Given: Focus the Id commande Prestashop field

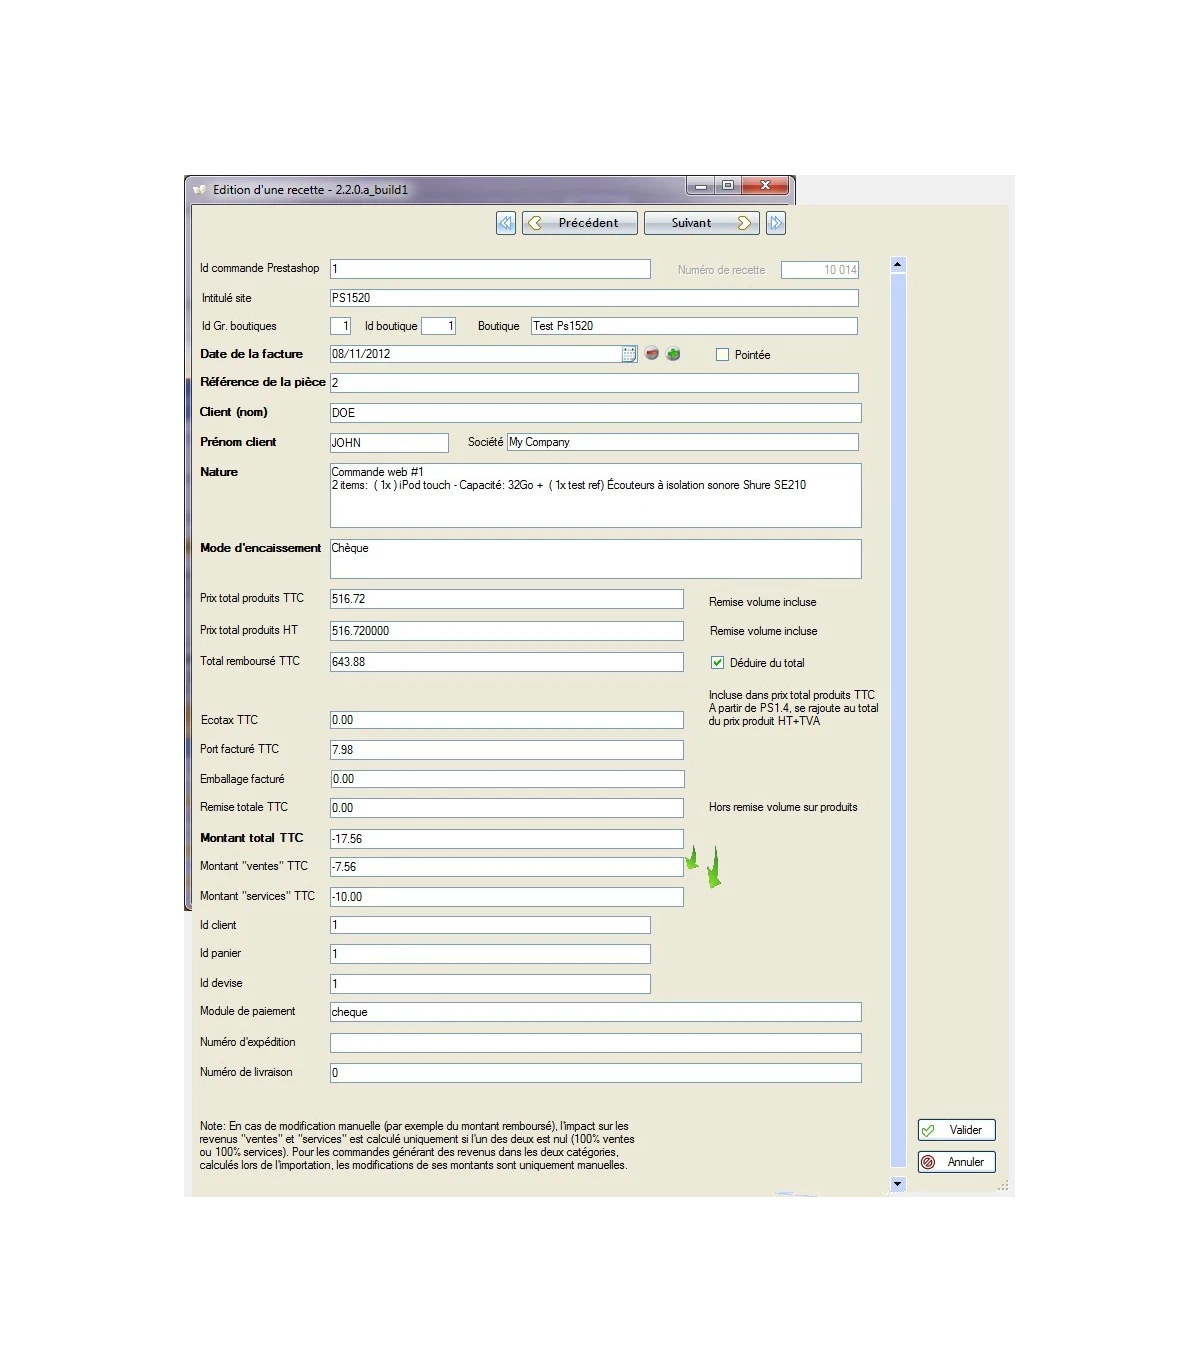Looking at the screenshot, I should tap(490, 269).
